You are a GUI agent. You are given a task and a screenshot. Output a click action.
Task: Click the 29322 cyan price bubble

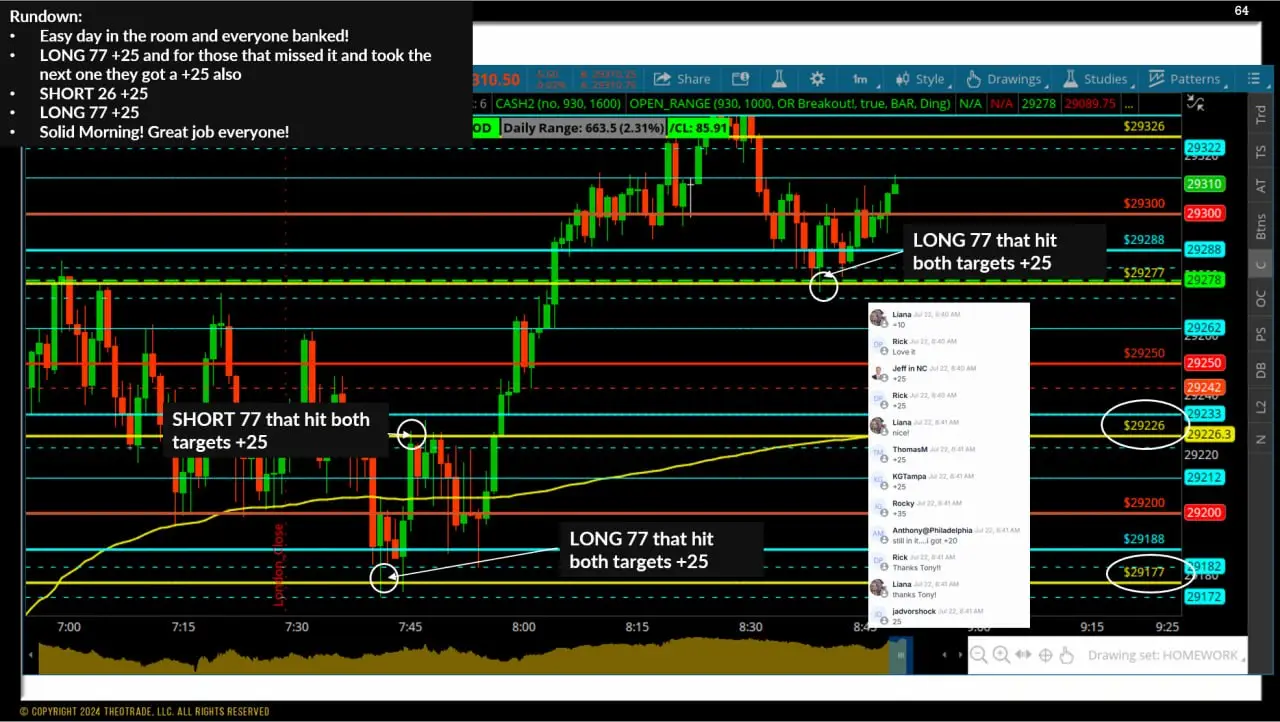pyautogui.click(x=1204, y=148)
